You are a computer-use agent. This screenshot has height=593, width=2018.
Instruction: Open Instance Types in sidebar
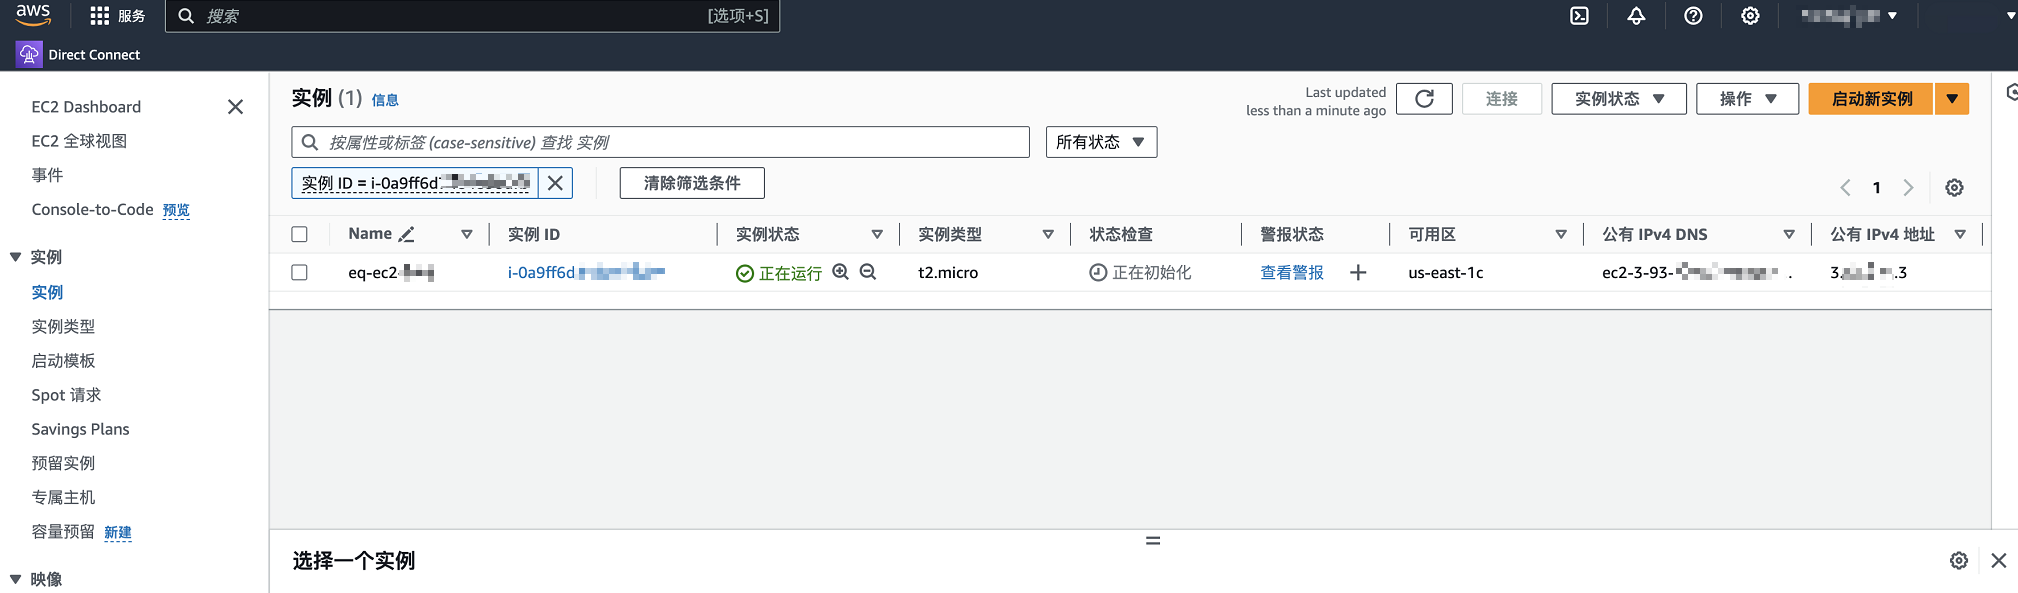(63, 326)
